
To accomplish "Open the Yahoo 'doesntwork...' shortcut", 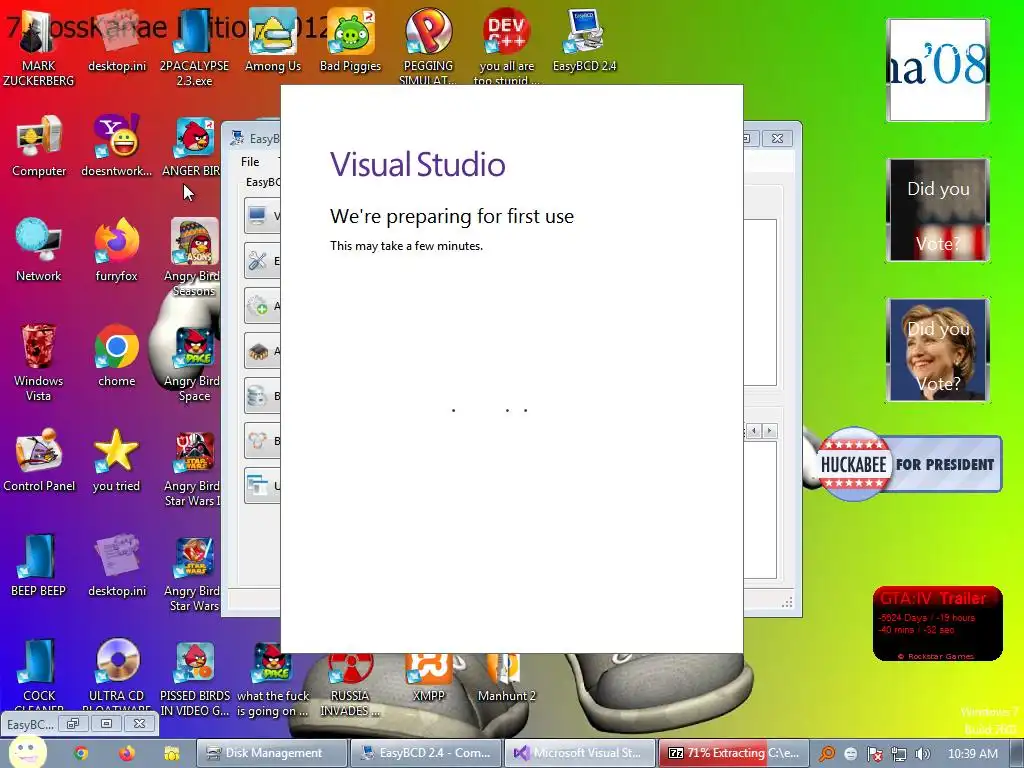I will pyautogui.click(x=116, y=146).
